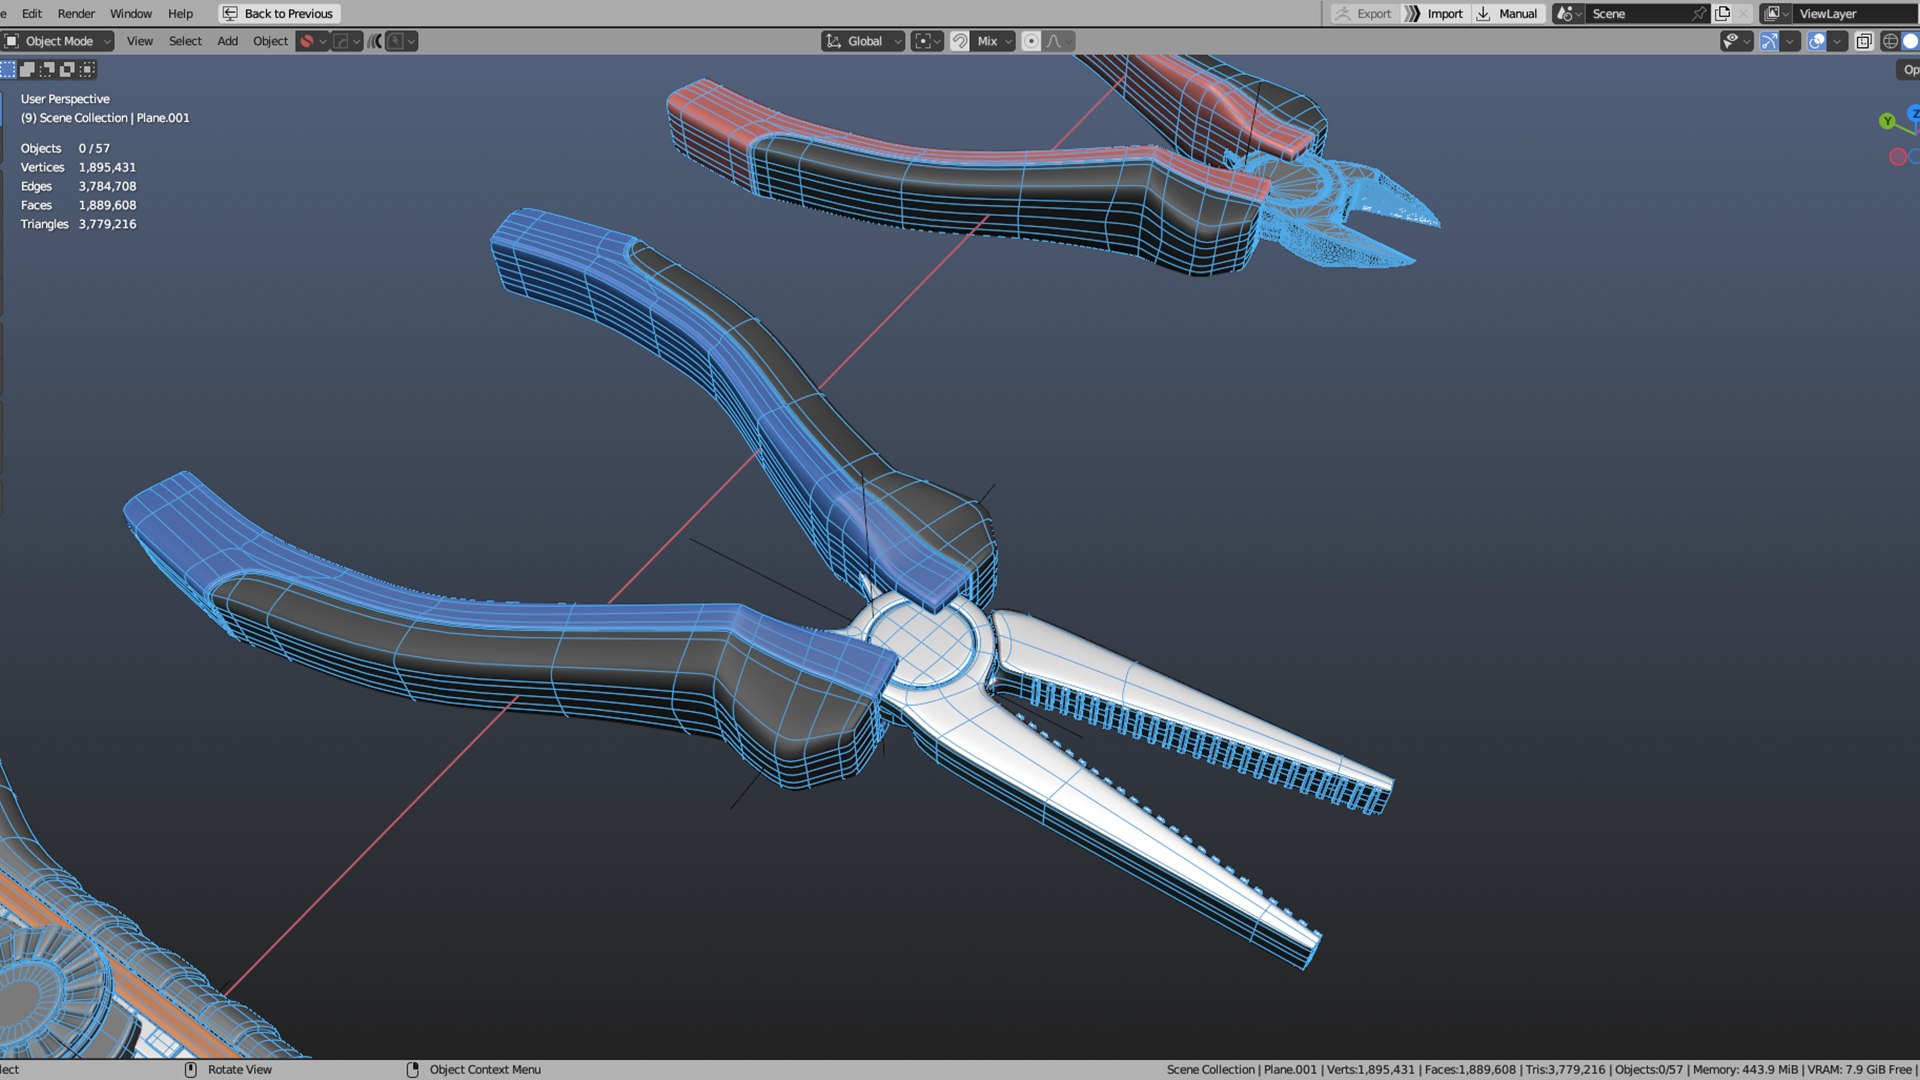Click the pivot point icon
Screen dimensions: 1920x1080
[927, 41]
